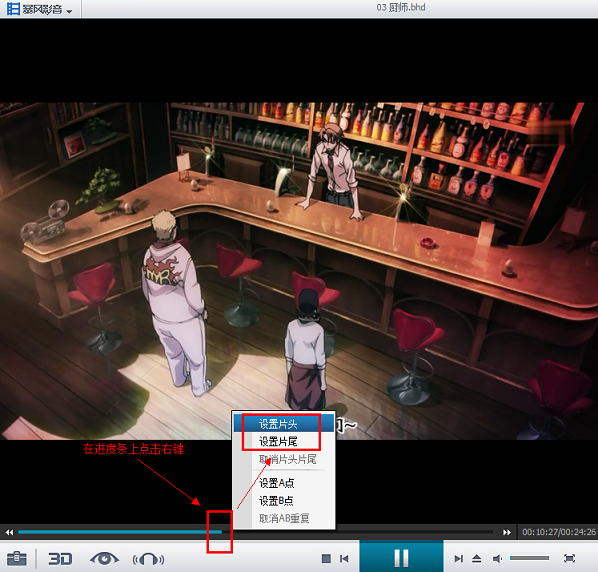598x572 pixels.
Task: Adjust the volume slider
Action: pos(529,558)
